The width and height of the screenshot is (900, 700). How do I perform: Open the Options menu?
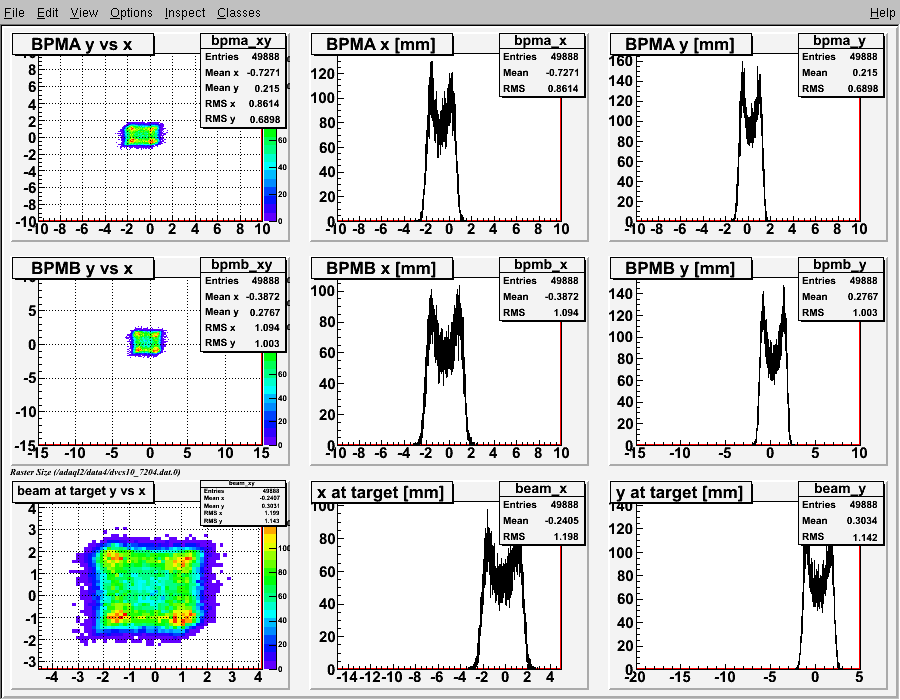131,13
